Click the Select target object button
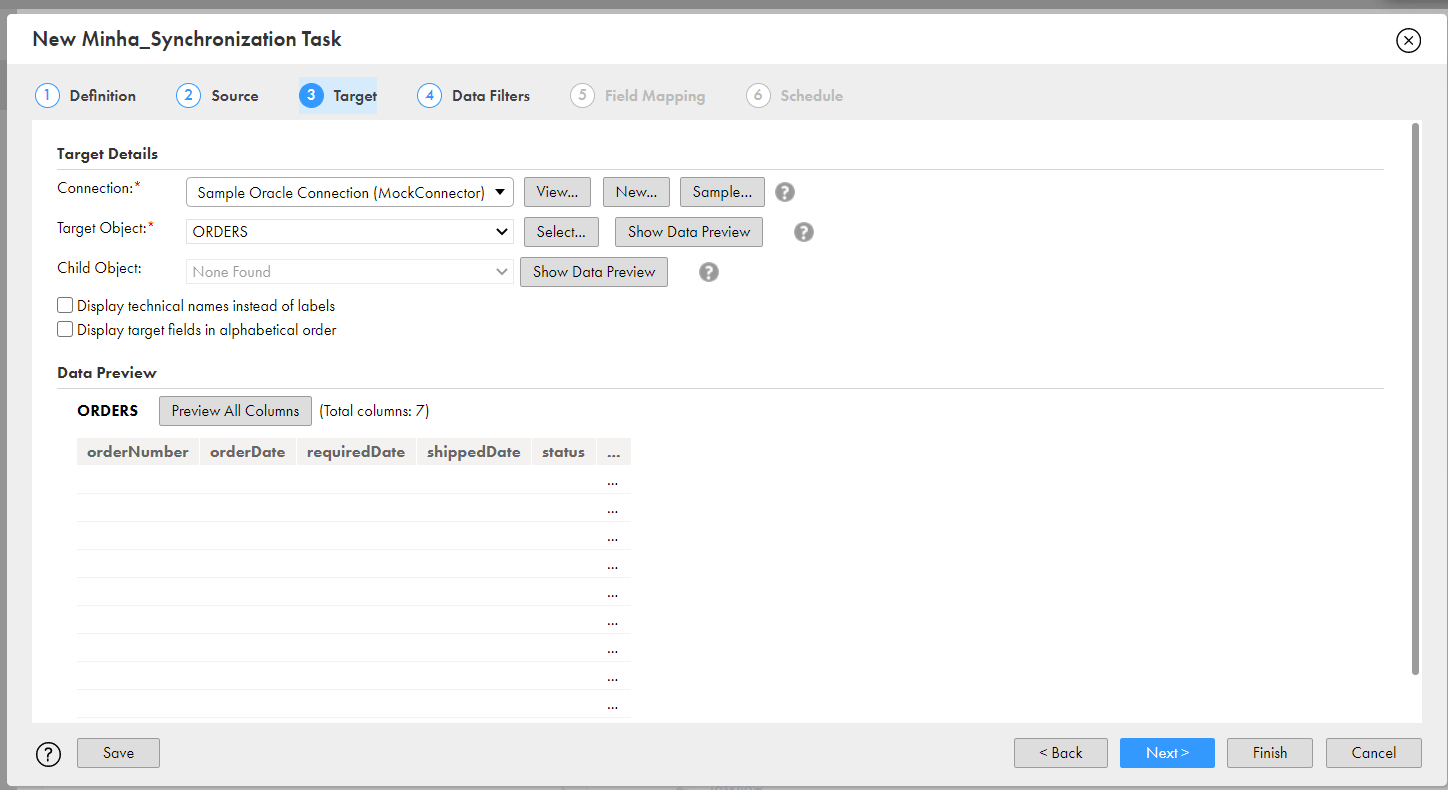This screenshot has width=1448, height=790. (561, 232)
